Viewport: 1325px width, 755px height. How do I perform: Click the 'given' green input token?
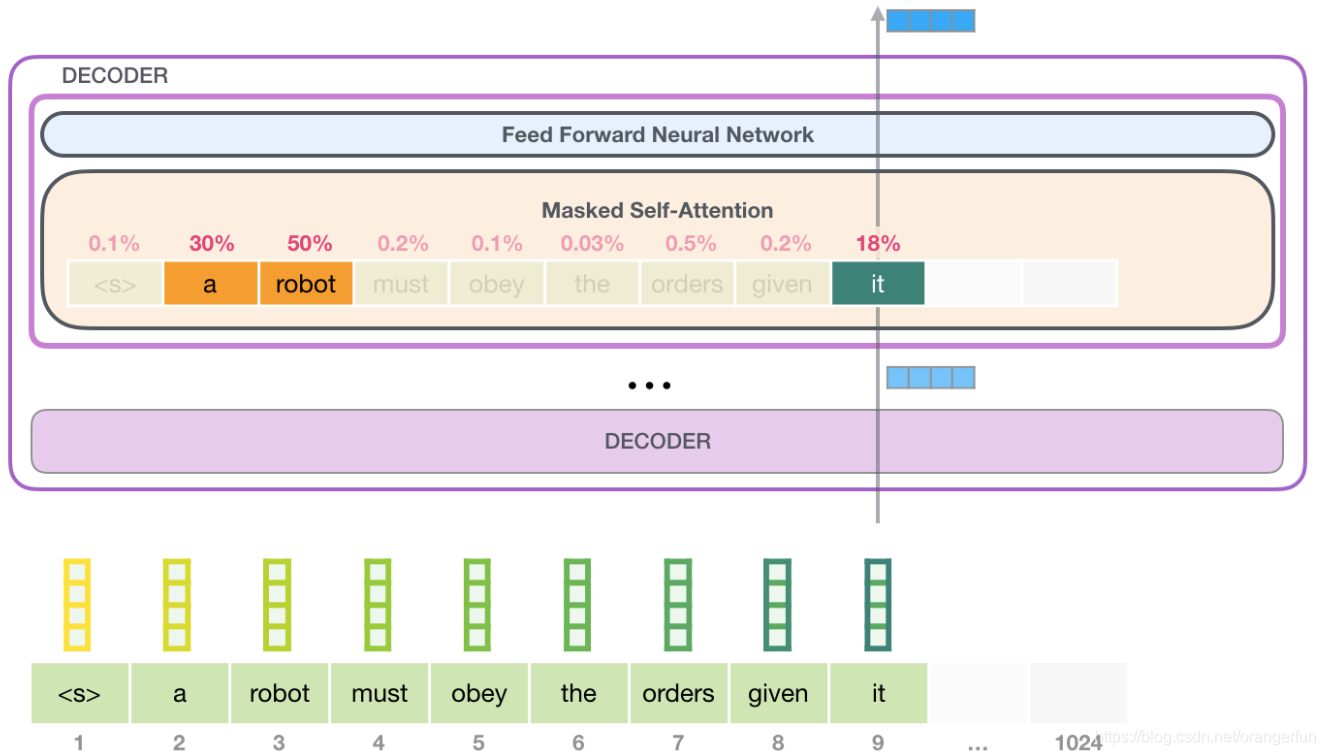click(x=778, y=693)
